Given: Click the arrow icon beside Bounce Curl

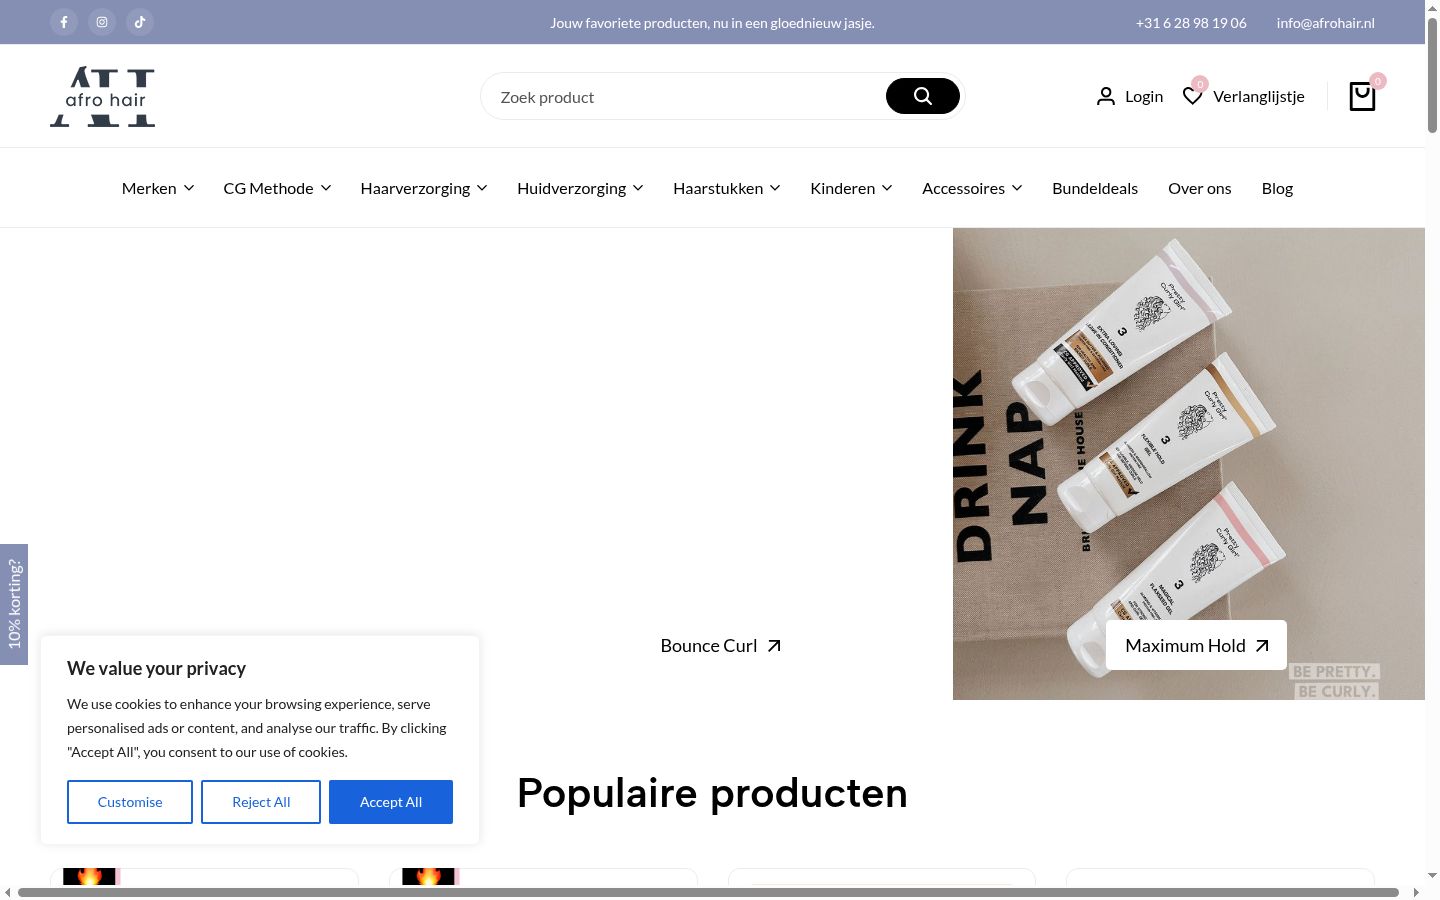Looking at the screenshot, I should coord(774,646).
